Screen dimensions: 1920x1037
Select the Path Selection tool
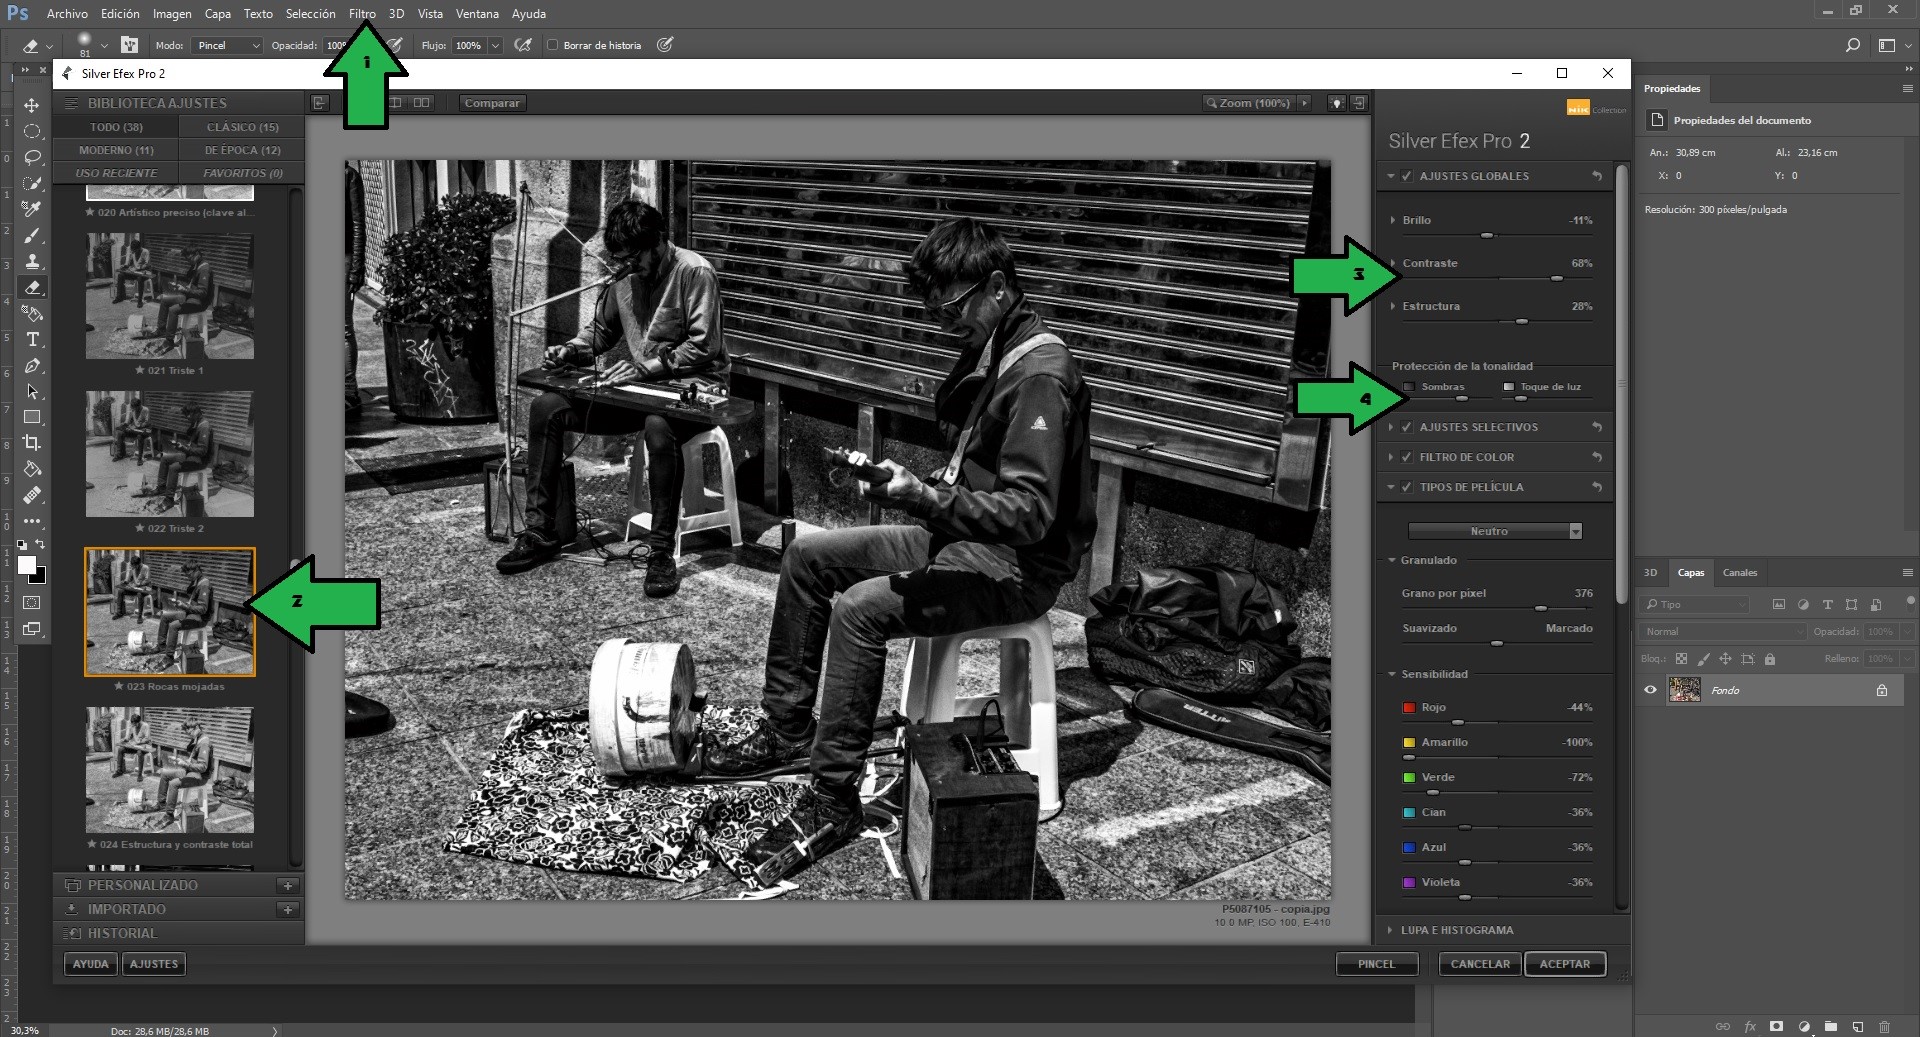[32, 391]
